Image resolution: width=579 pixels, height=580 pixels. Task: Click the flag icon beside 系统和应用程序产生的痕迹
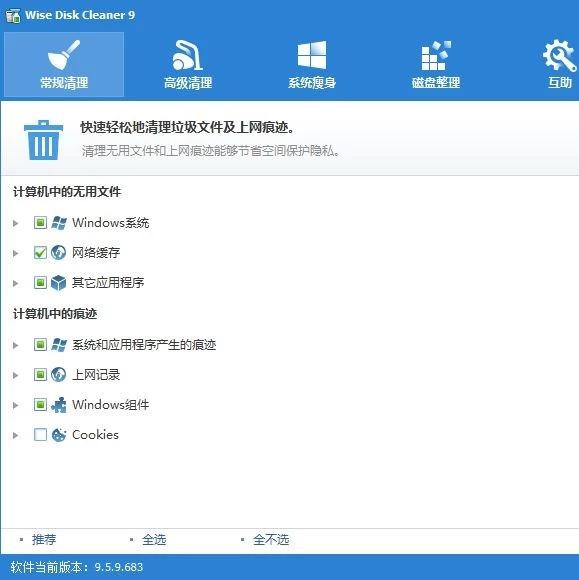coord(59,345)
